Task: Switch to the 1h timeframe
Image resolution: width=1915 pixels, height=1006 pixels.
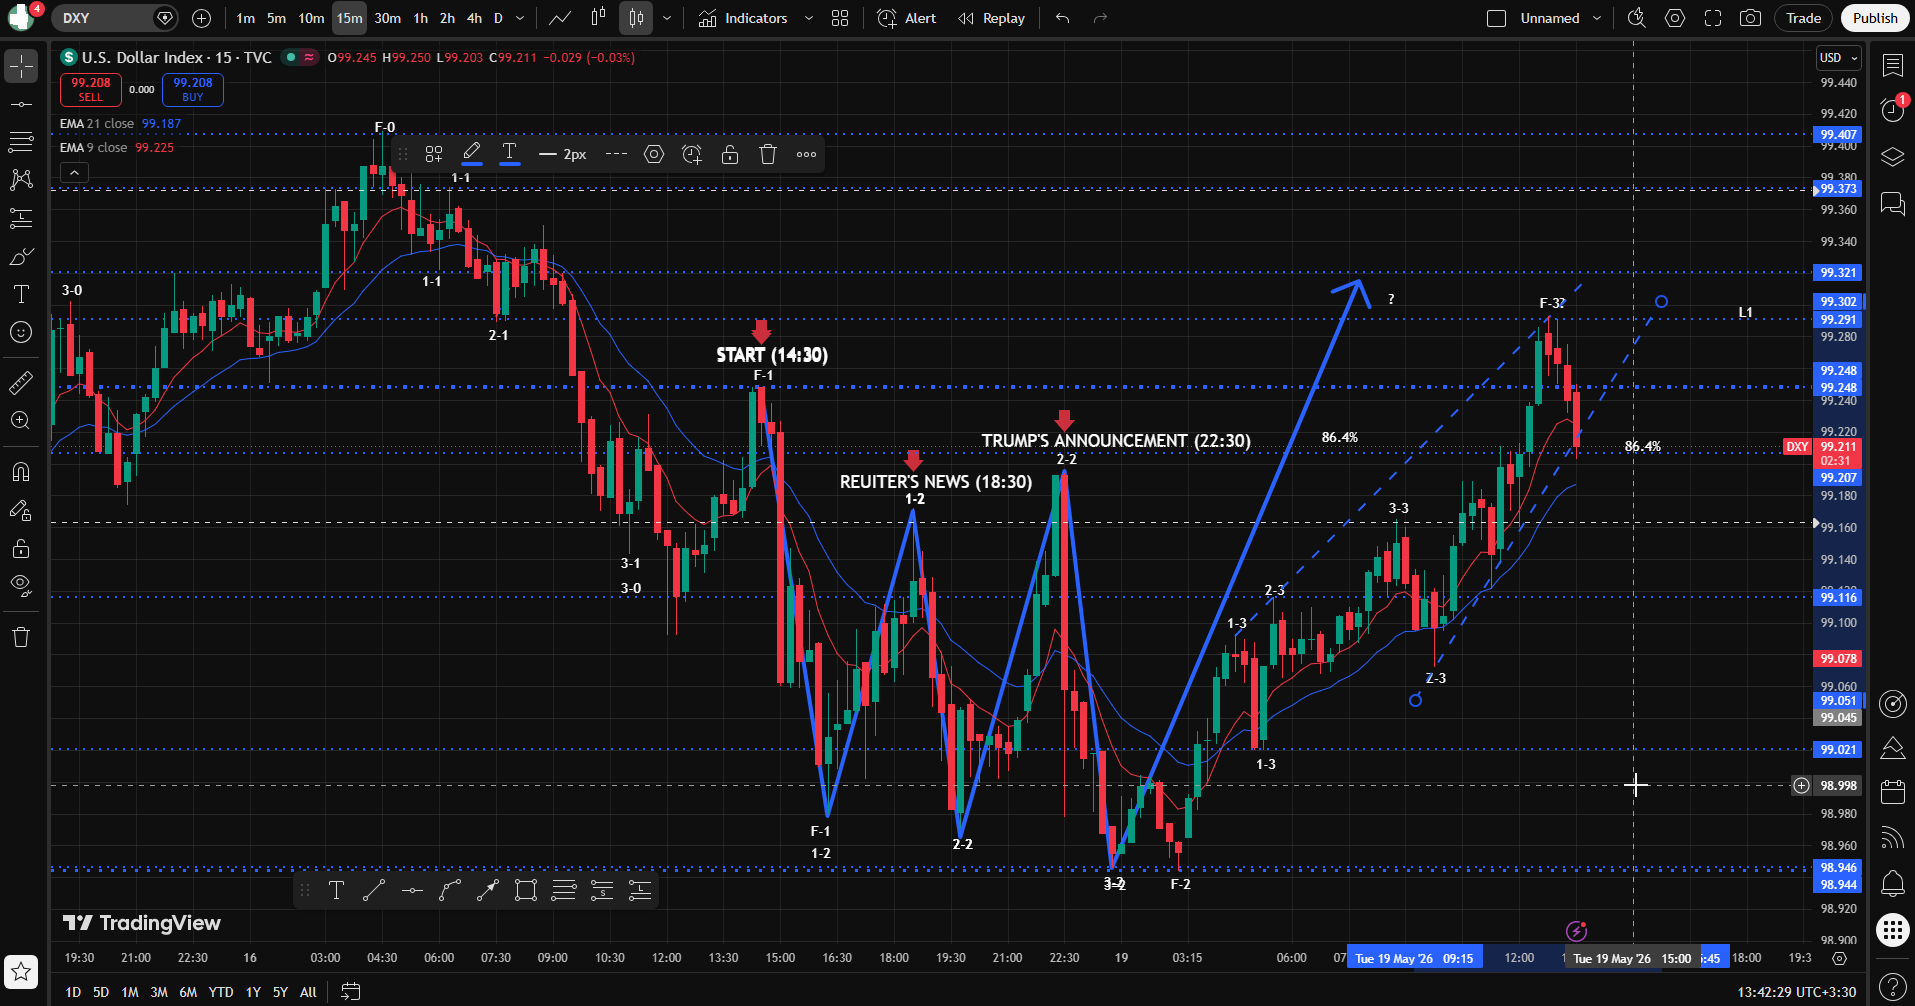Action: pyautogui.click(x=420, y=18)
